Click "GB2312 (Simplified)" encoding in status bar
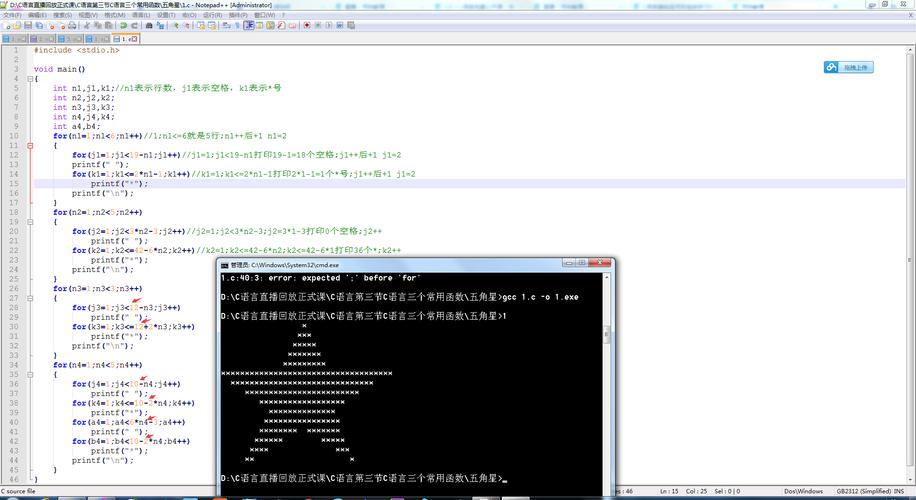 tap(865, 491)
